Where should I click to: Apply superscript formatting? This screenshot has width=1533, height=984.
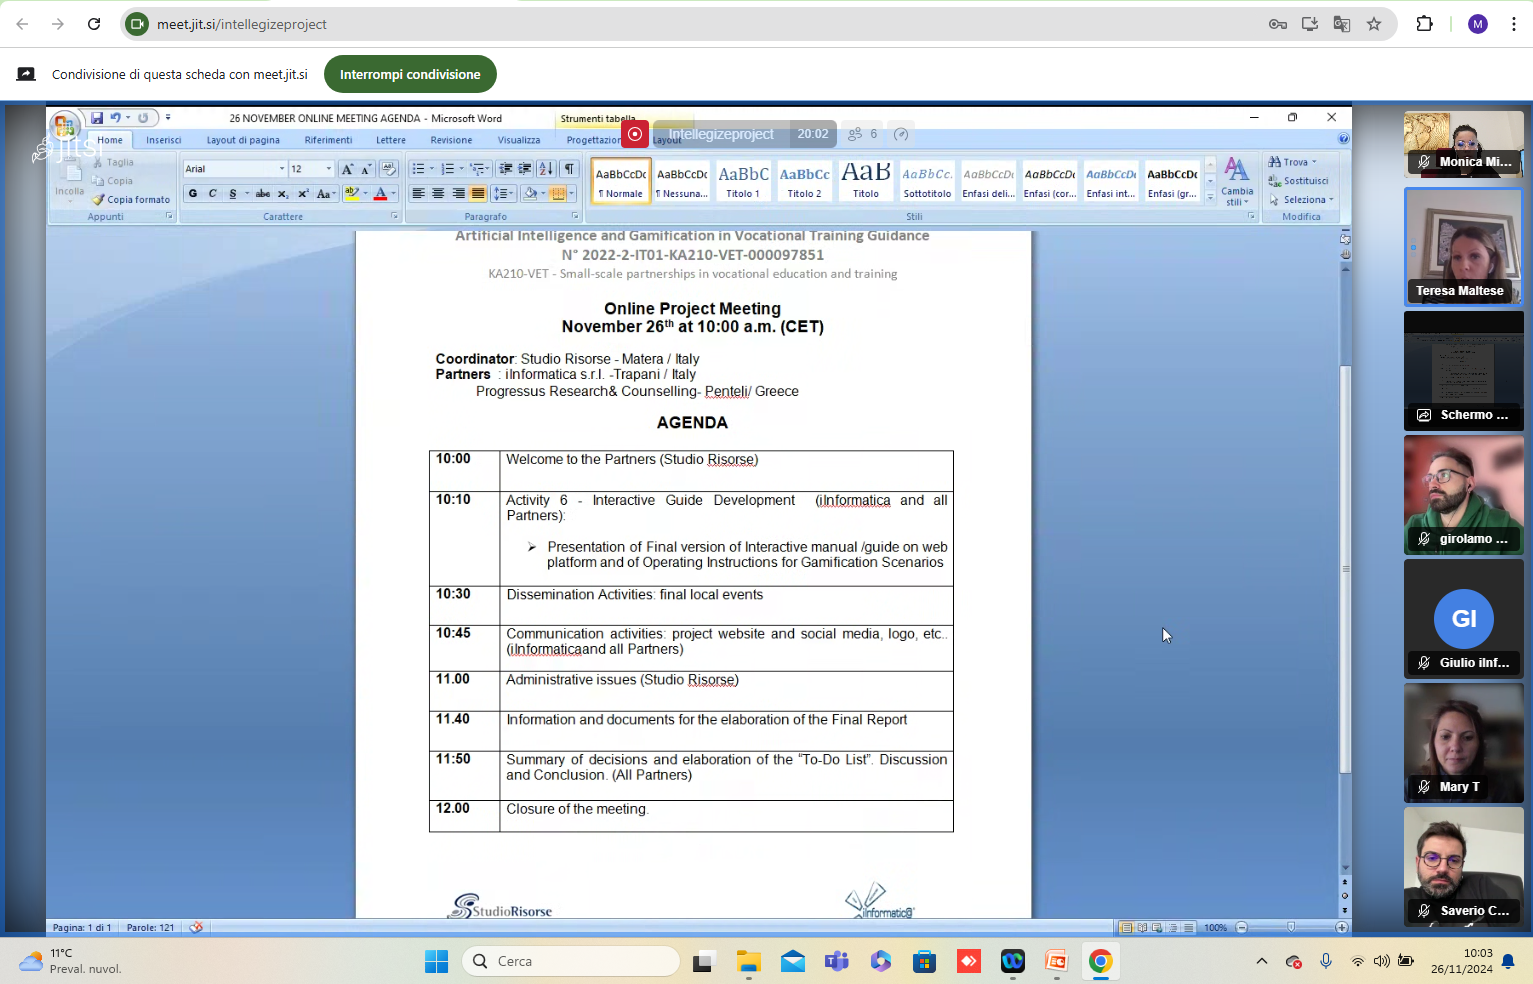point(303,194)
